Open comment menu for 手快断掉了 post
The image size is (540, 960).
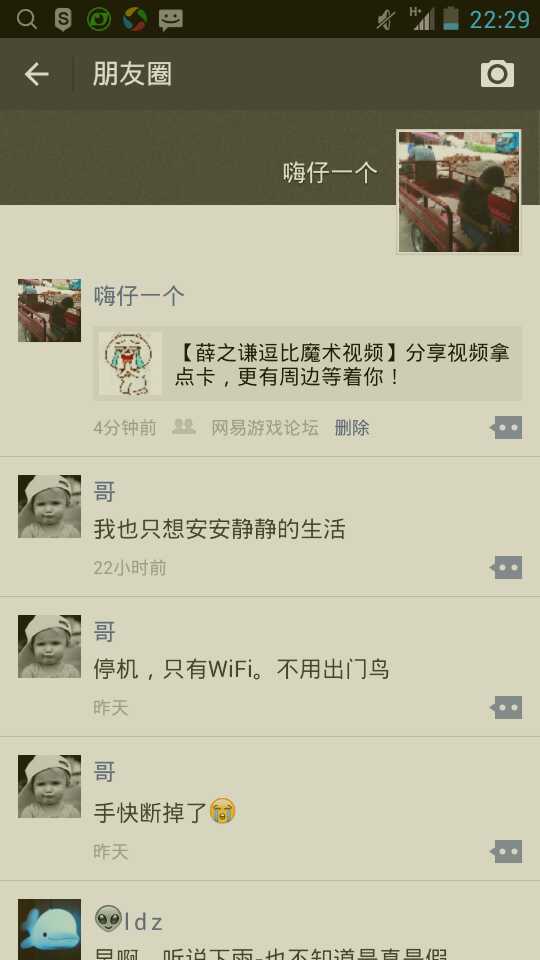coord(506,851)
